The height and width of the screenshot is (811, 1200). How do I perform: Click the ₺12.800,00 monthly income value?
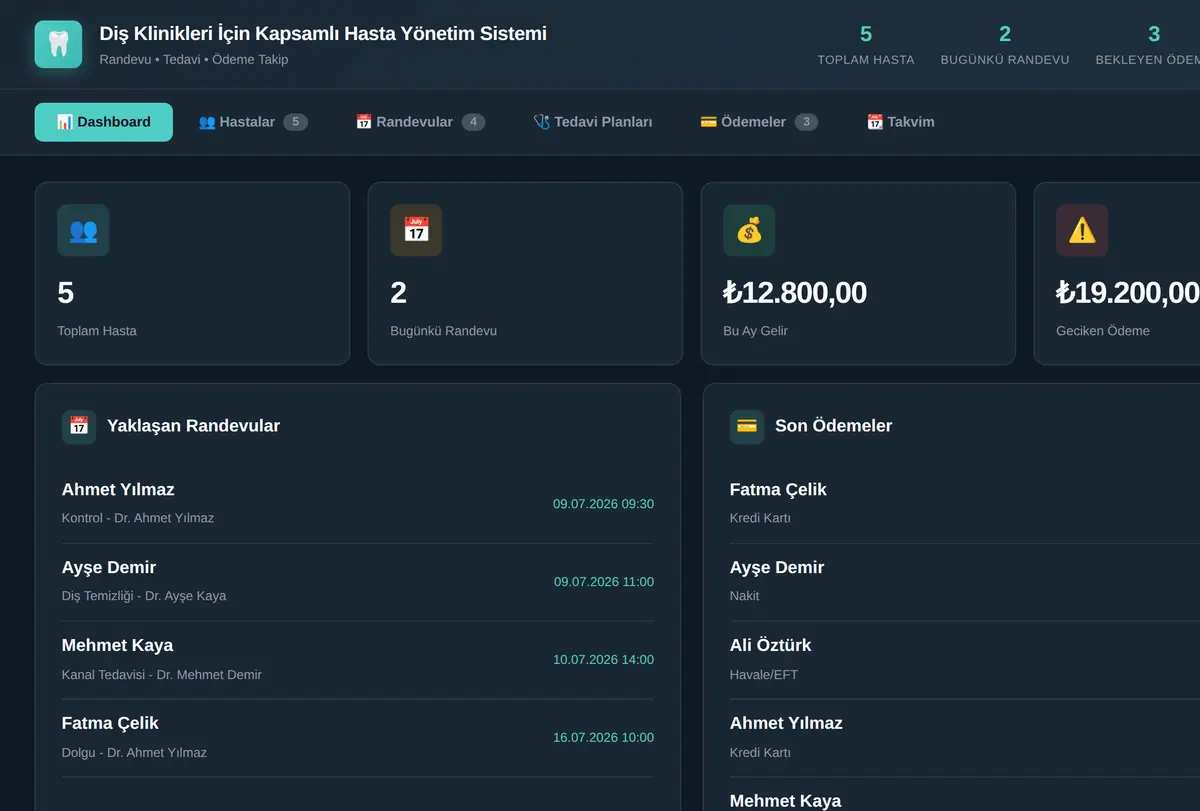(x=795, y=293)
